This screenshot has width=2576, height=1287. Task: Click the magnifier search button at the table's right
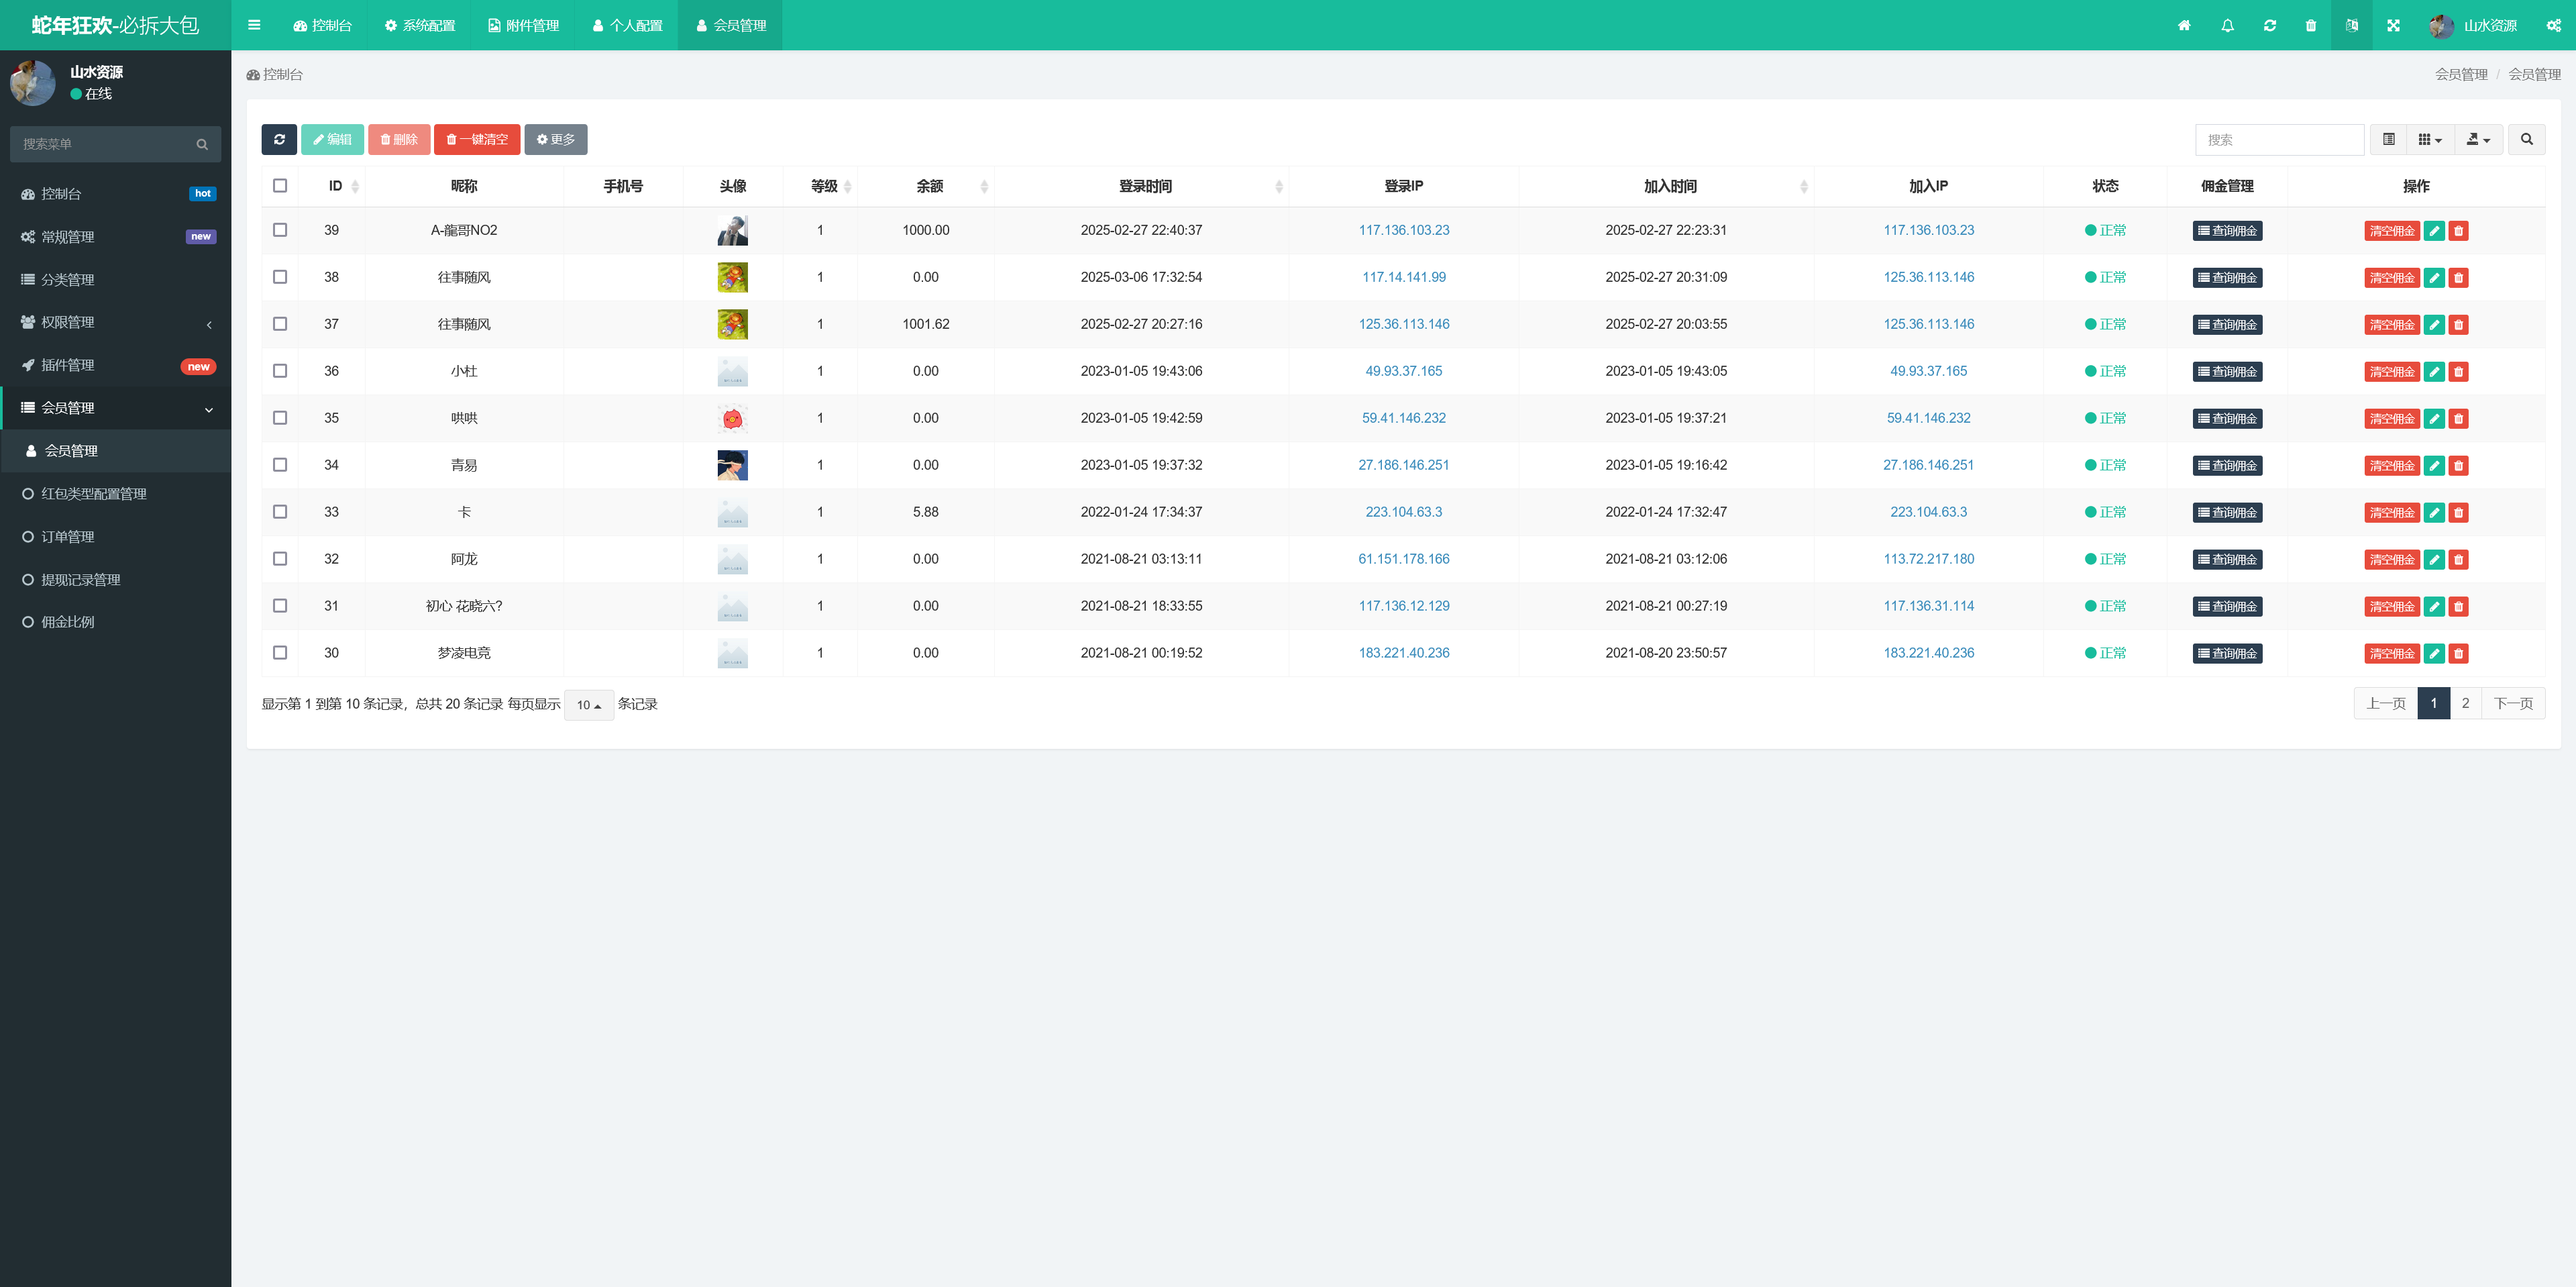pyautogui.click(x=2526, y=139)
